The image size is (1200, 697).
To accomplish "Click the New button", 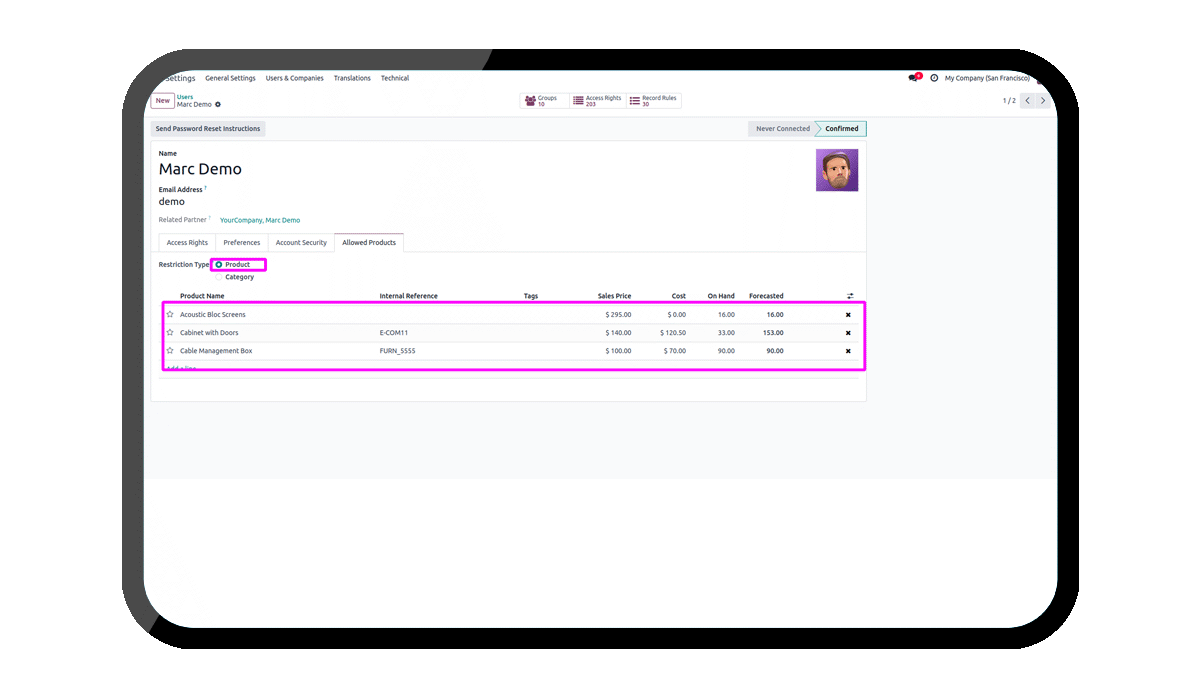I will pyautogui.click(x=162, y=101).
